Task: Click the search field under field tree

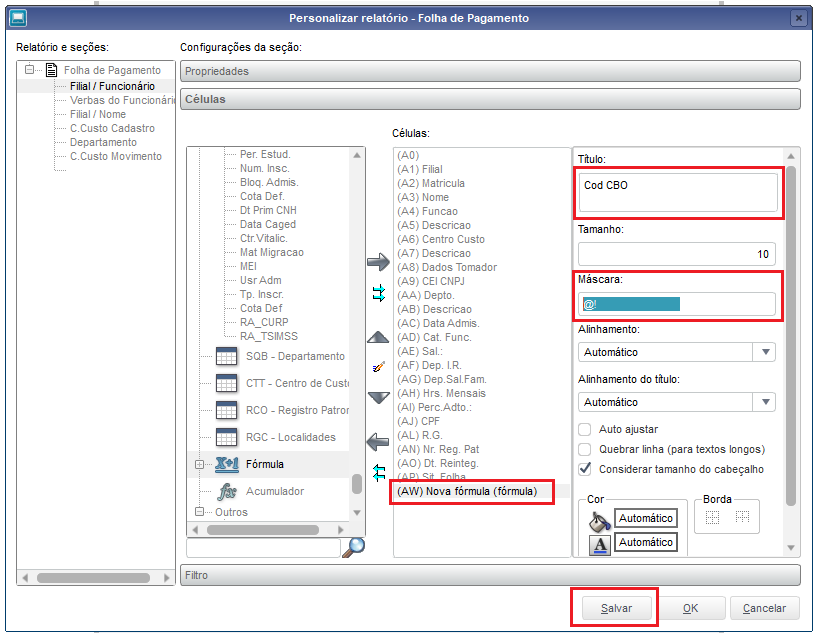Action: point(263,548)
